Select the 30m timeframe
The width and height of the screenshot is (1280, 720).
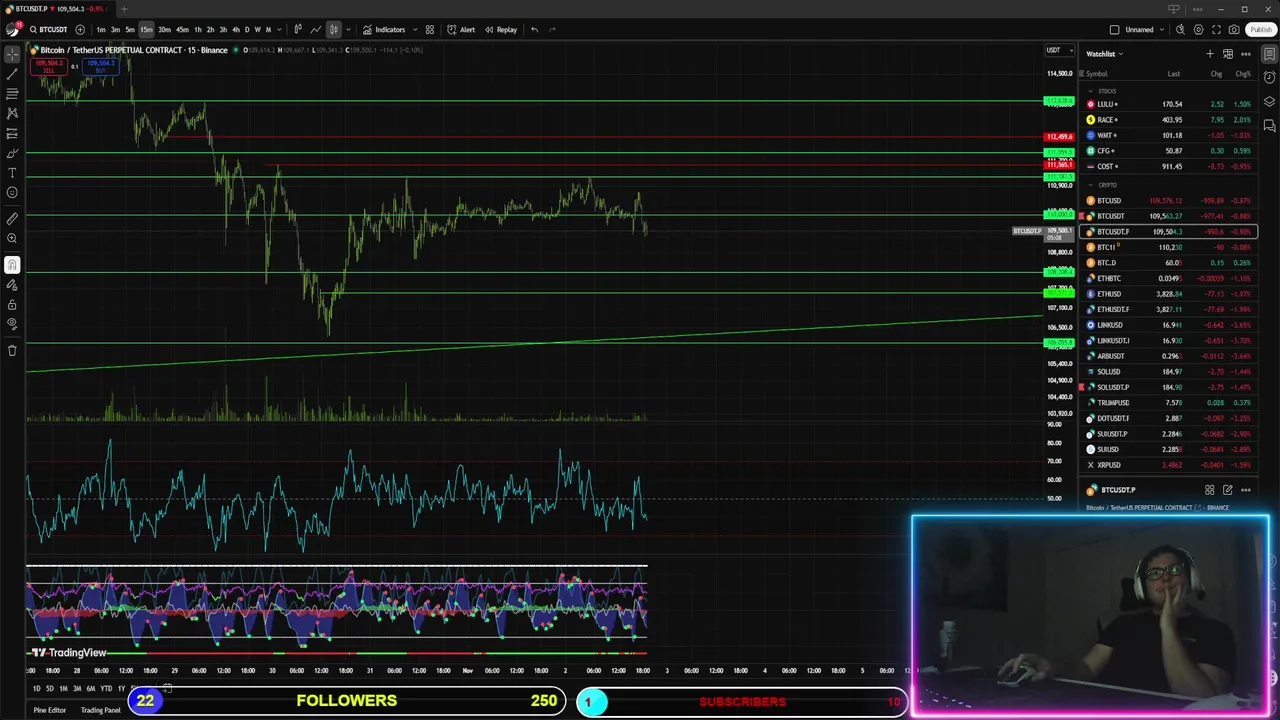pyautogui.click(x=164, y=30)
